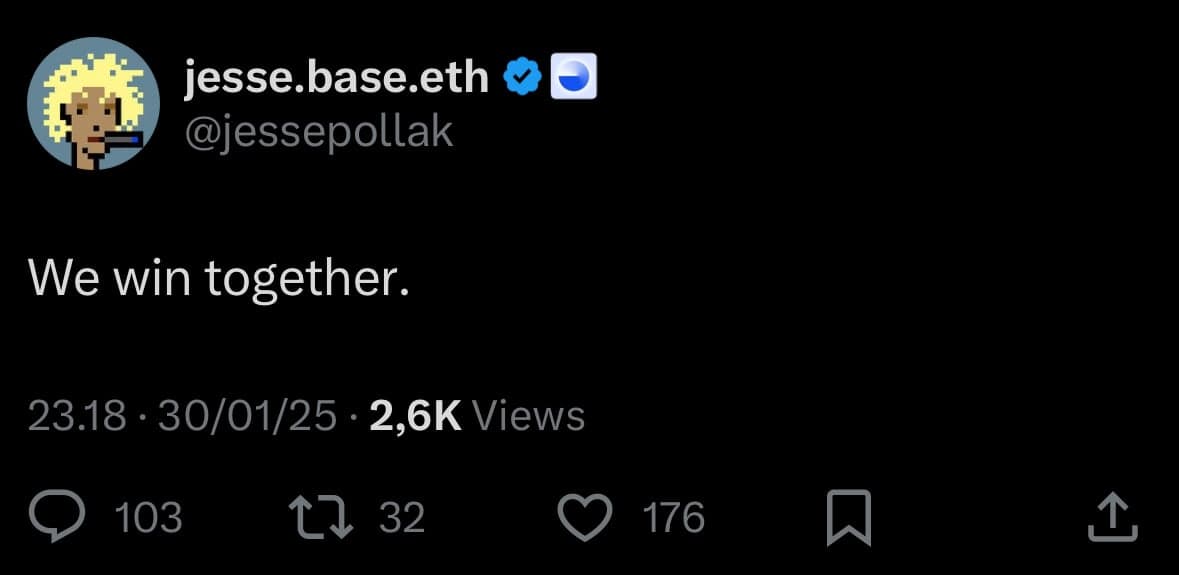Click the blue verified checkmark badge
The width and height of the screenshot is (1179, 575).
pos(522,77)
